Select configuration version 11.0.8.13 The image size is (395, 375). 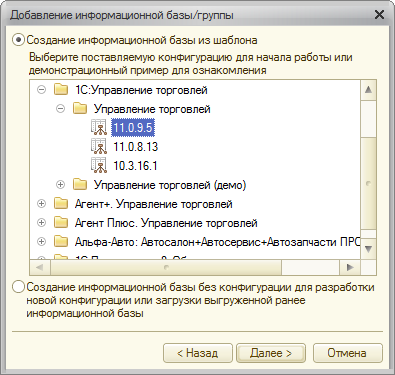[x=135, y=147]
